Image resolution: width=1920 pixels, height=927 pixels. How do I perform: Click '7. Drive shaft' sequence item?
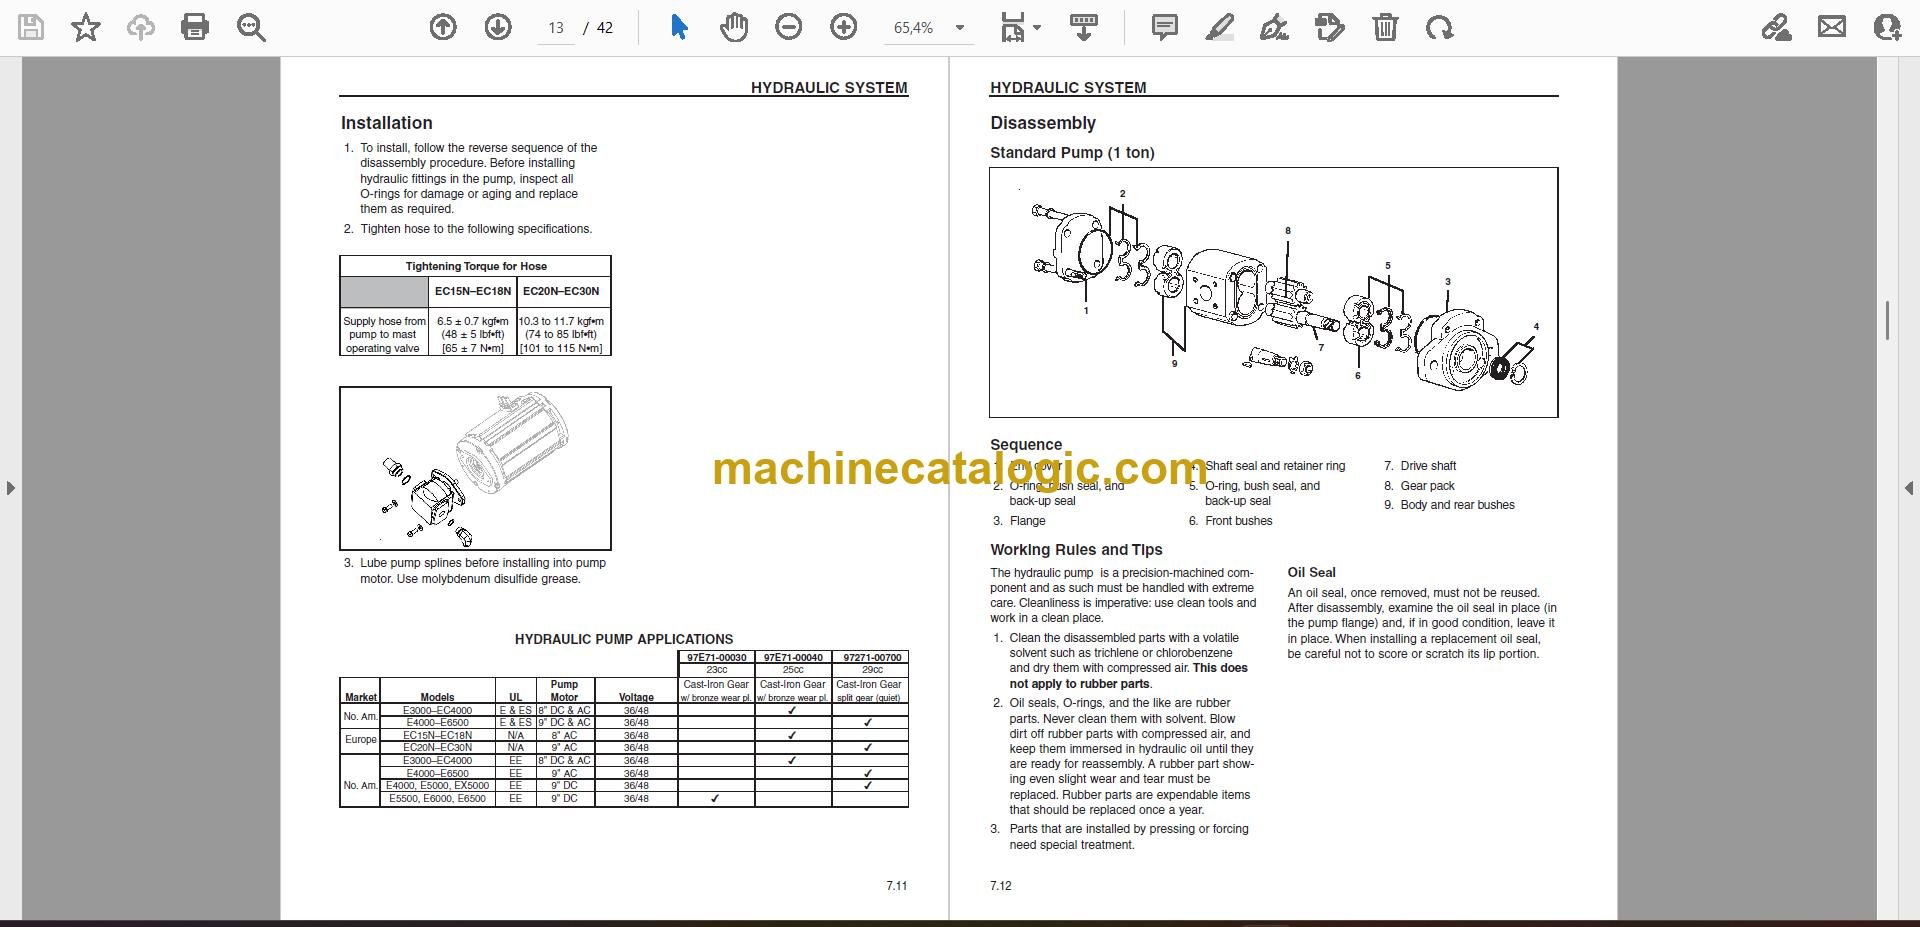pos(1420,466)
